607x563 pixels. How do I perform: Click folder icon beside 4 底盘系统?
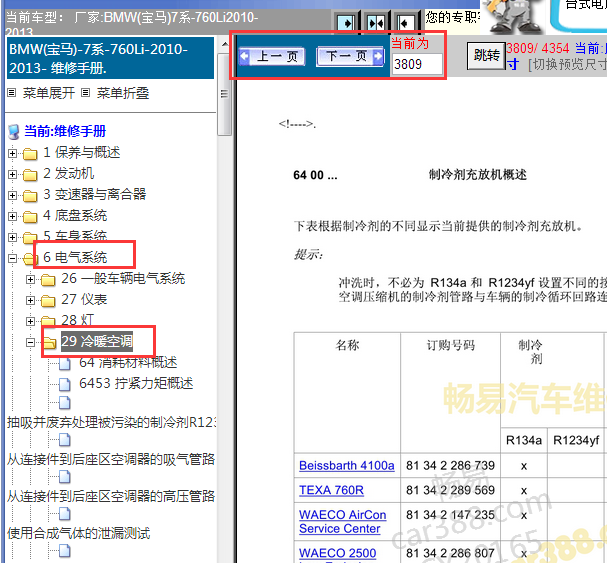tap(30, 216)
